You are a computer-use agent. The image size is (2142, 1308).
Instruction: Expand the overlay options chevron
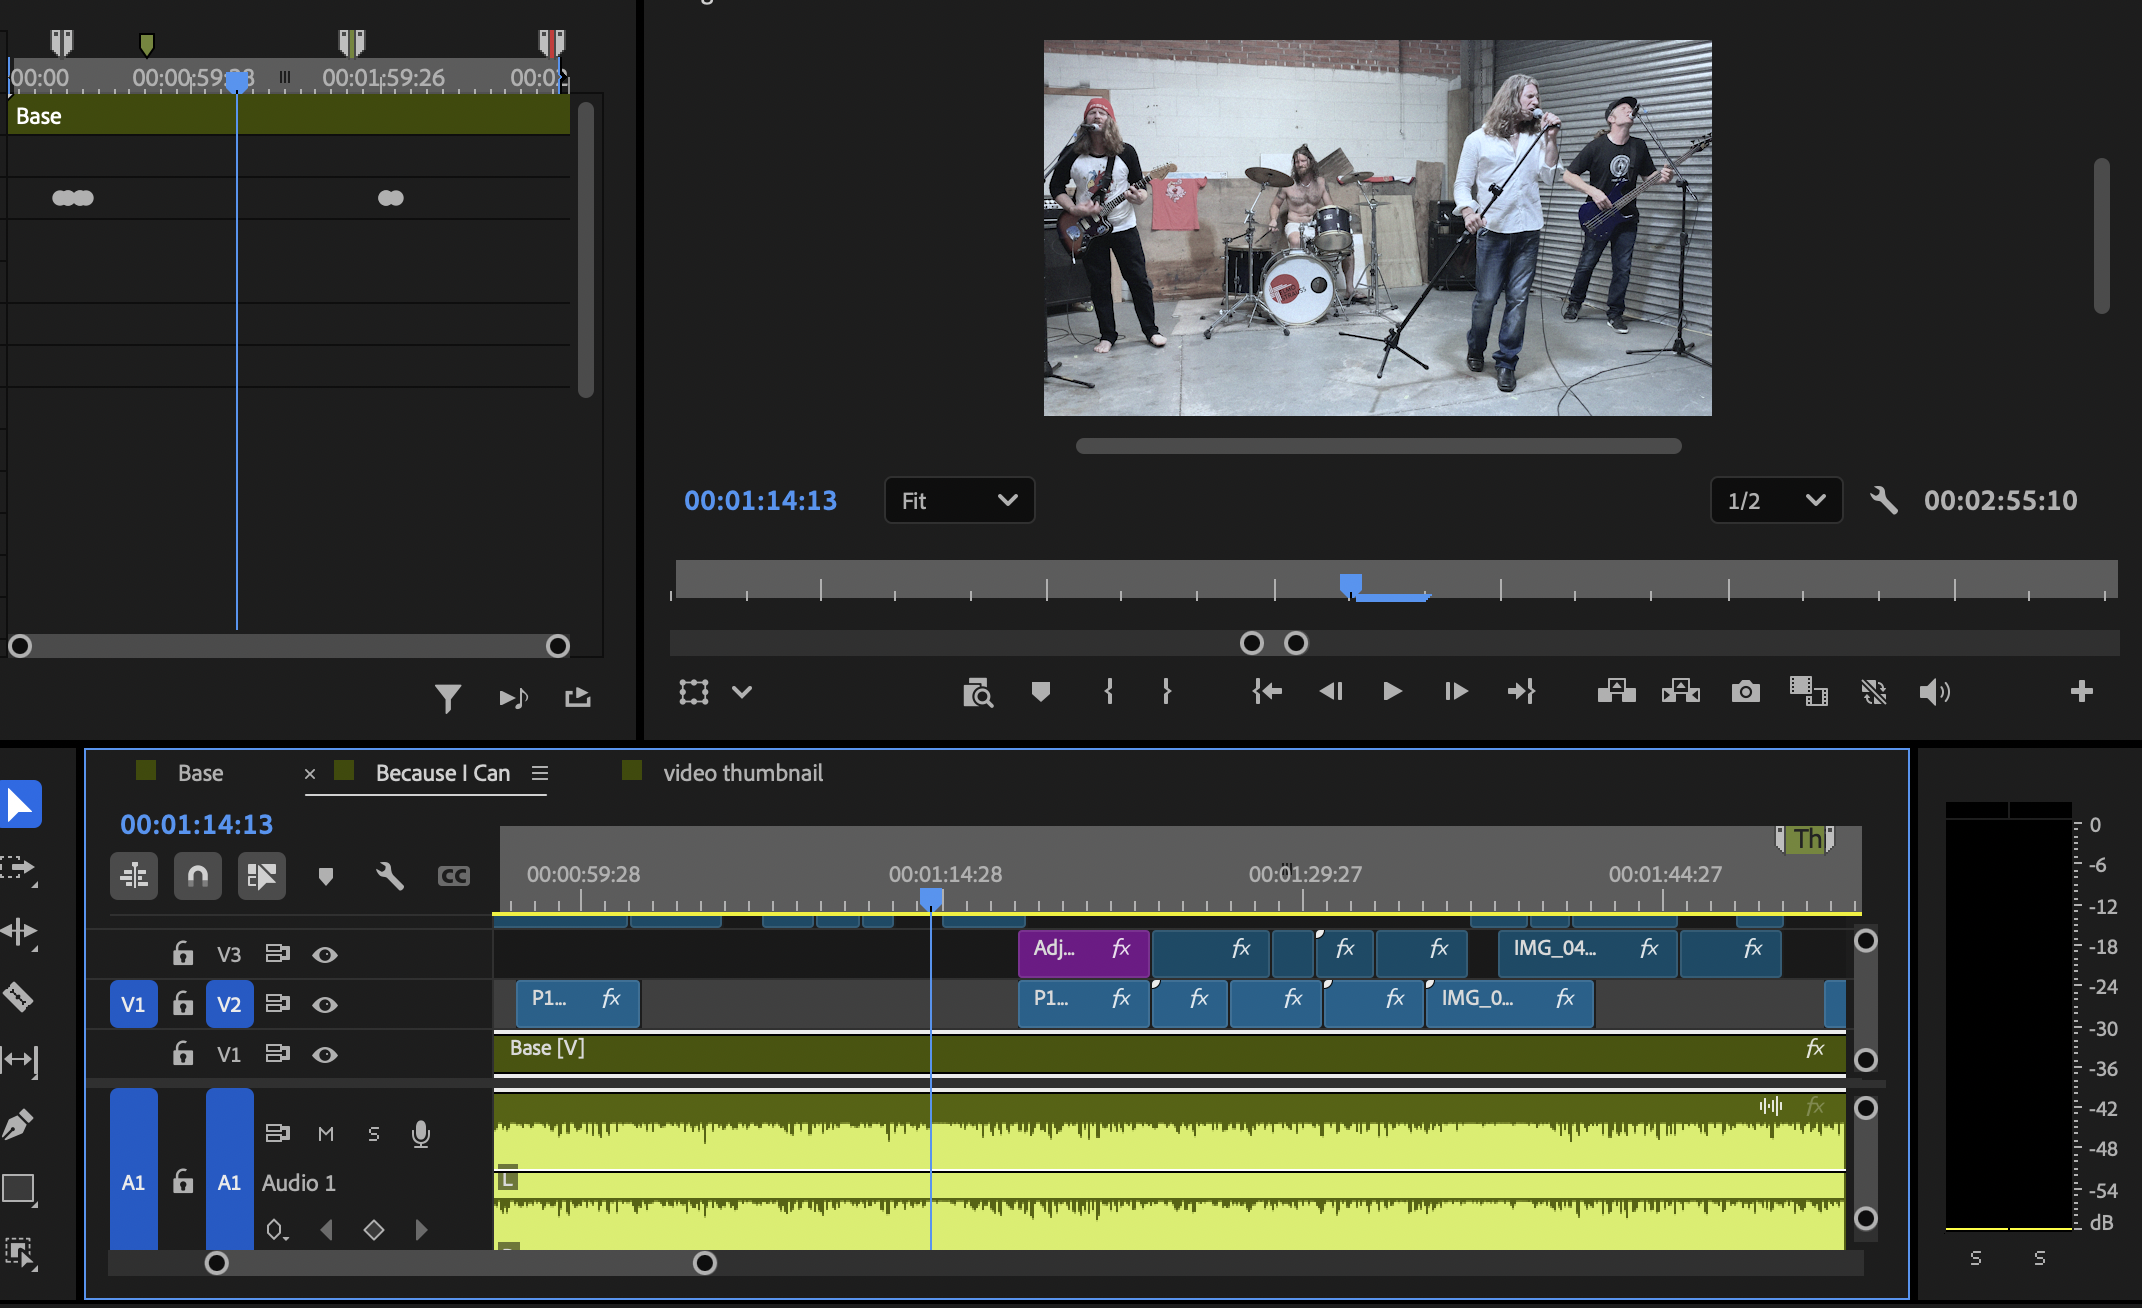[742, 691]
